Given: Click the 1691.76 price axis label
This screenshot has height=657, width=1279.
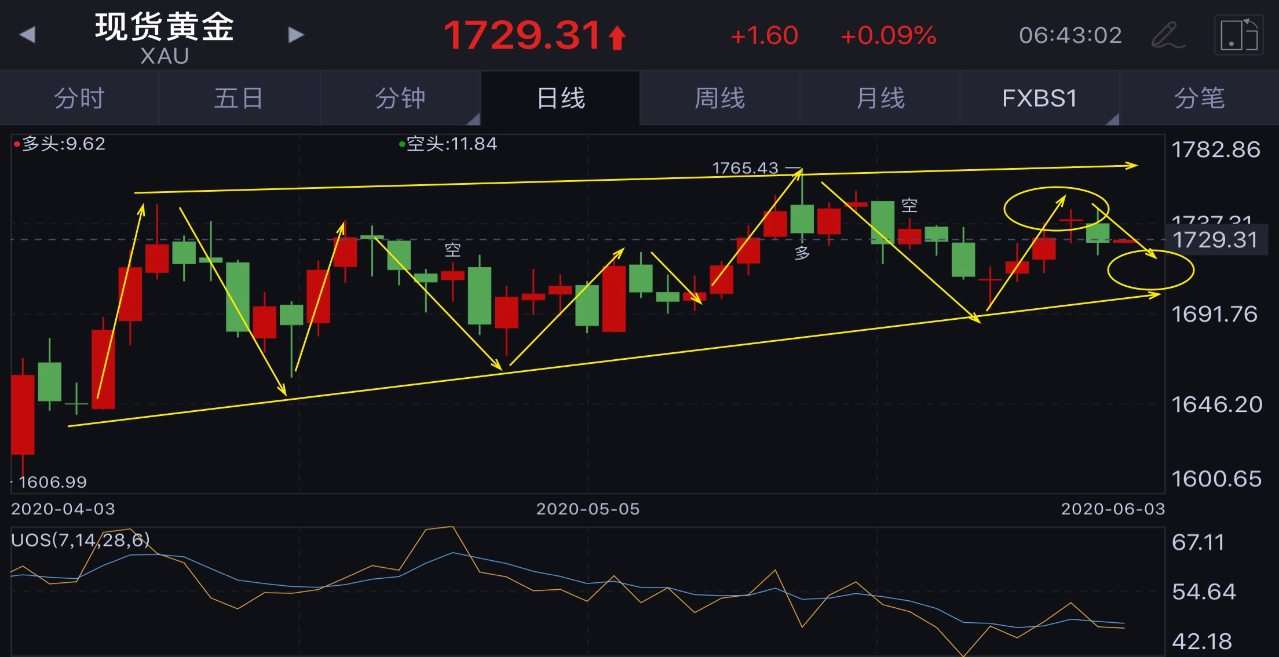Looking at the screenshot, I should [x=1213, y=314].
